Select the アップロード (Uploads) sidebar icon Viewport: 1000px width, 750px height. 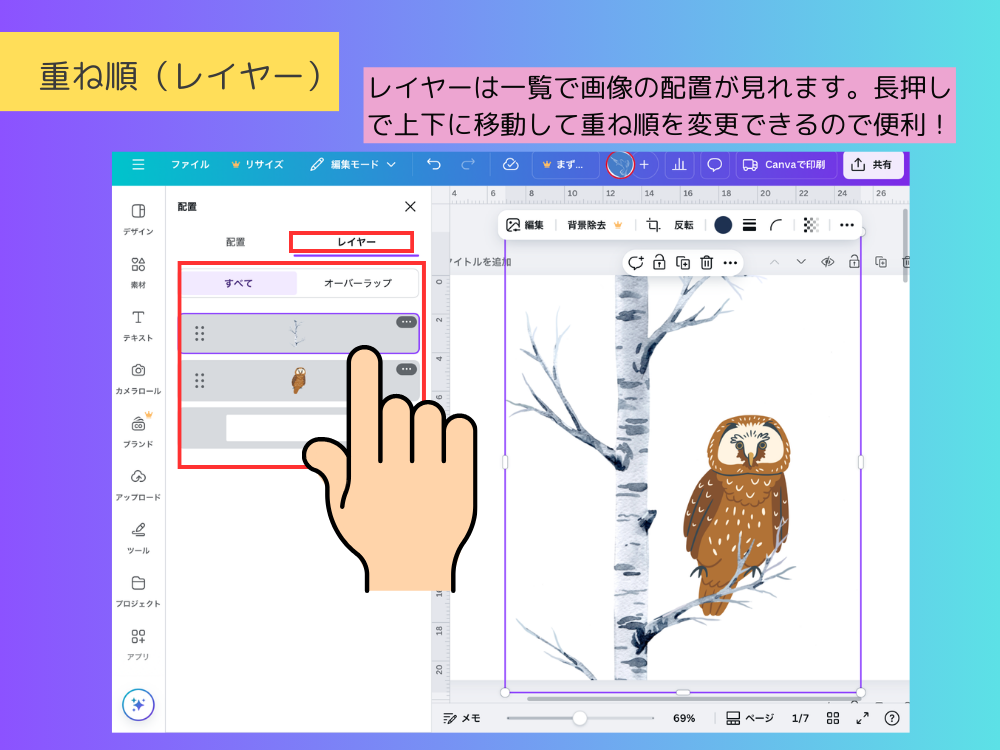tap(138, 478)
